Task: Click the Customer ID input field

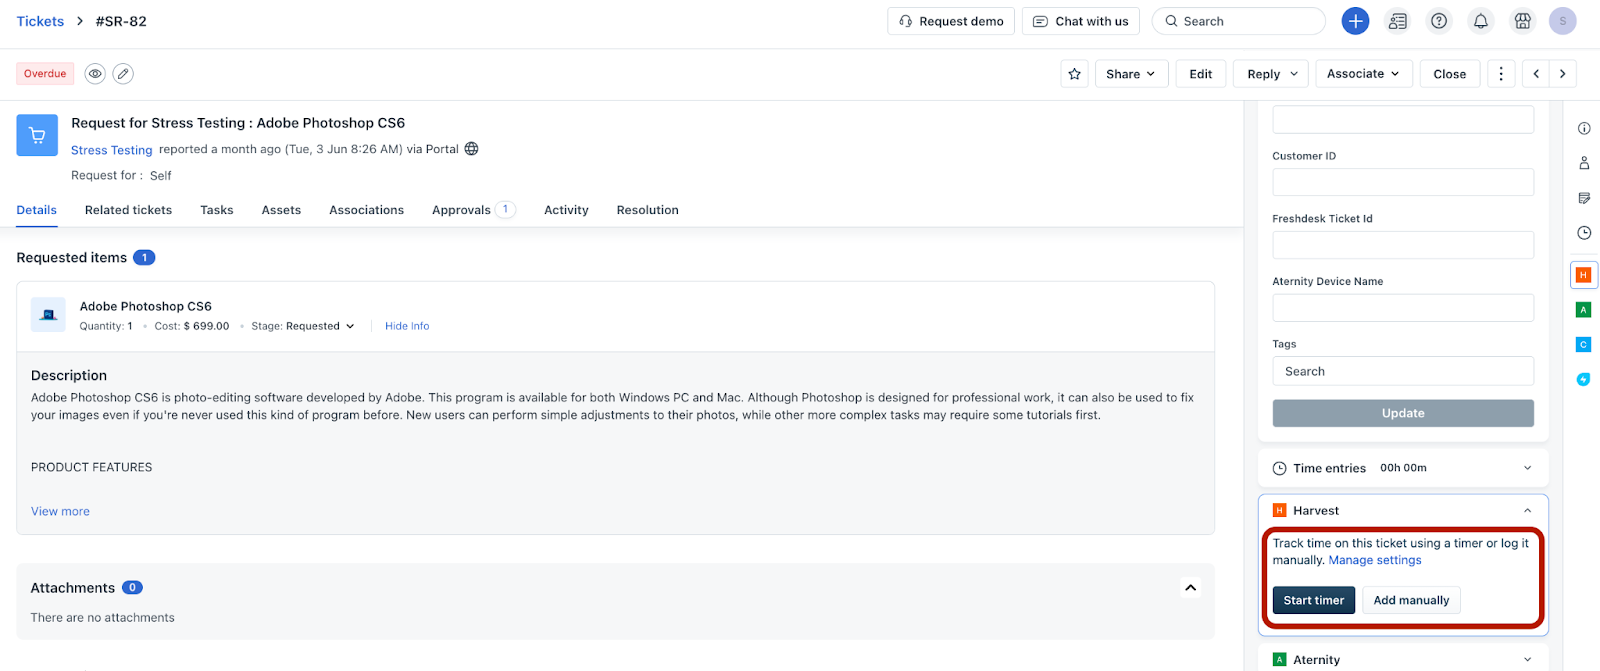Action: click(x=1403, y=182)
